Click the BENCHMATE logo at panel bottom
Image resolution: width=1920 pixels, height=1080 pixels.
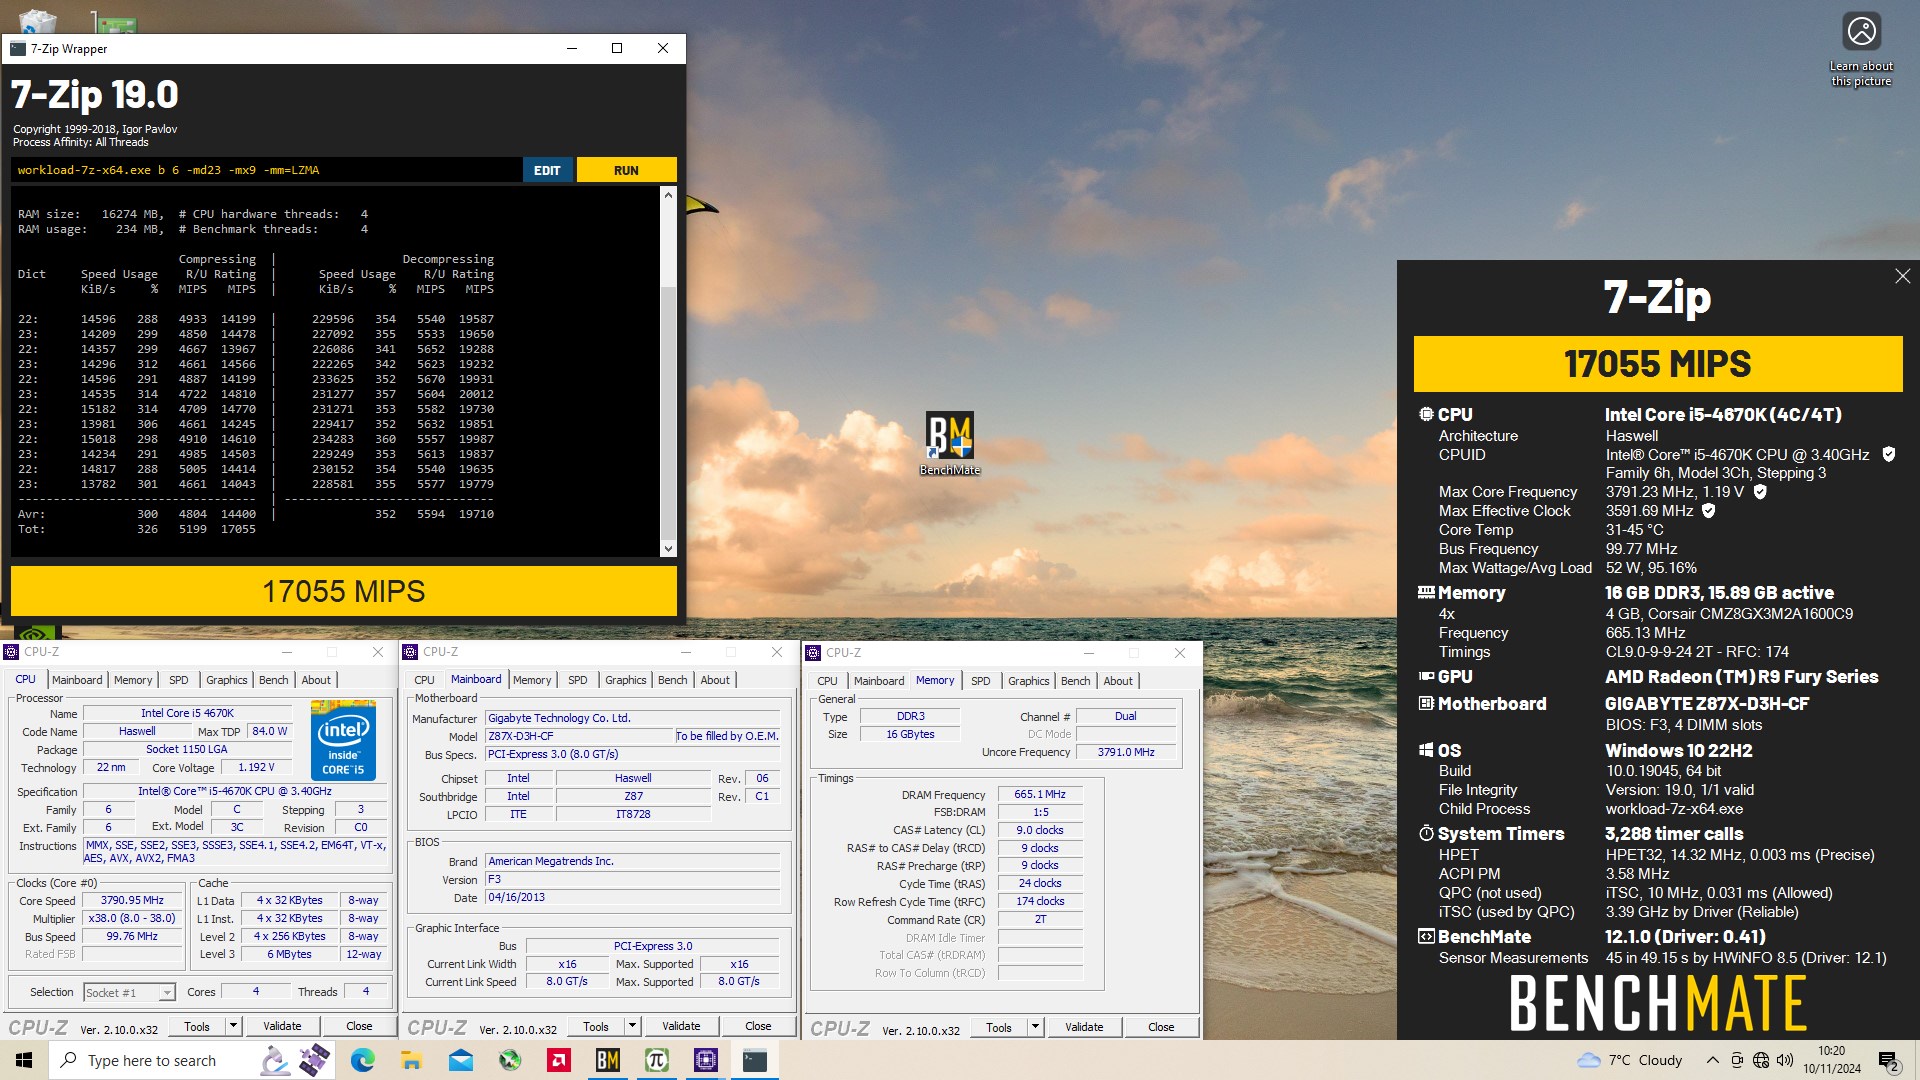[x=1657, y=1003]
